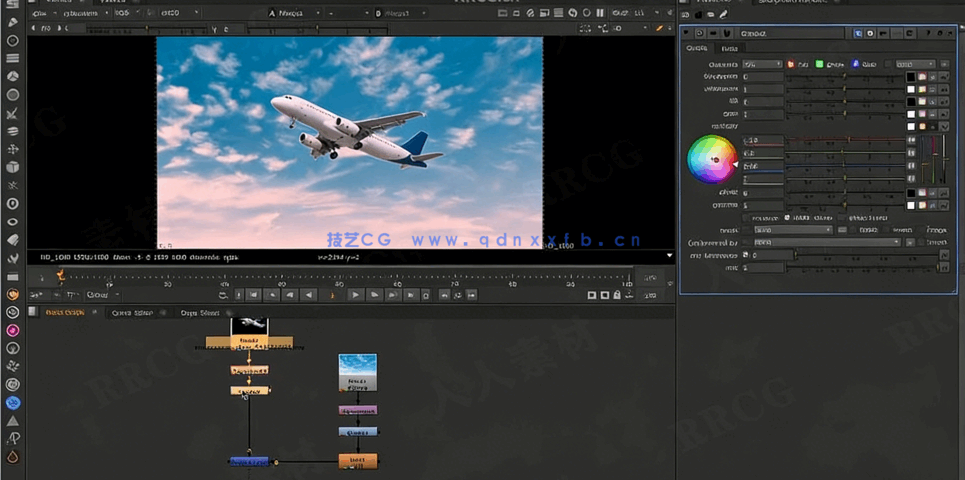The image size is (965, 480).
Task: Collapse the properties panel with its header arrow
Action: tap(688, 33)
